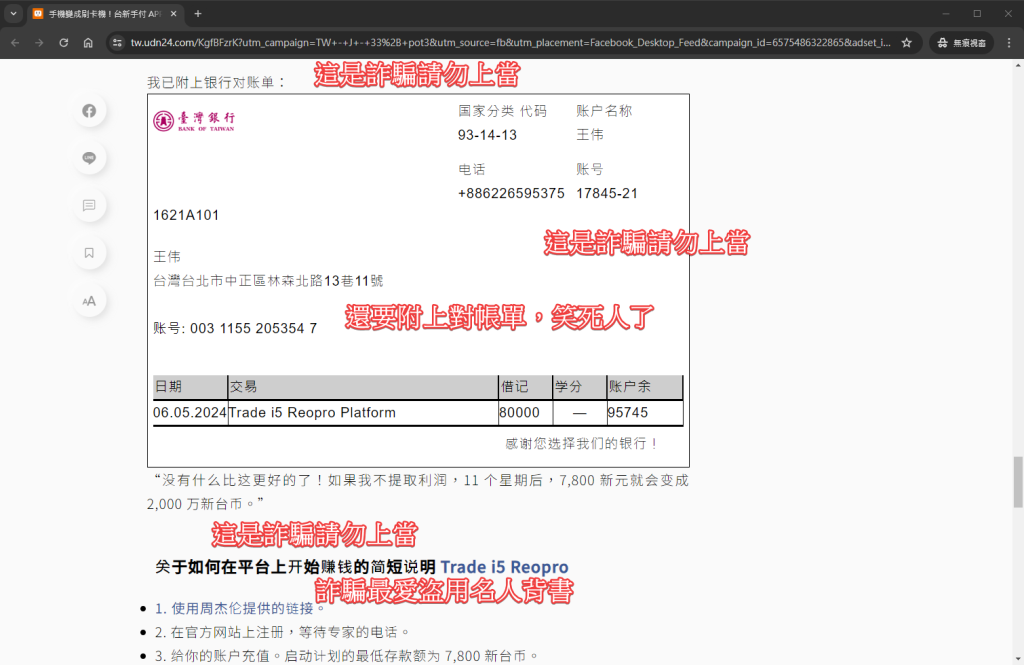This screenshot has height=665, width=1024.
Task: View site information icon in address bar
Action: click(116, 43)
